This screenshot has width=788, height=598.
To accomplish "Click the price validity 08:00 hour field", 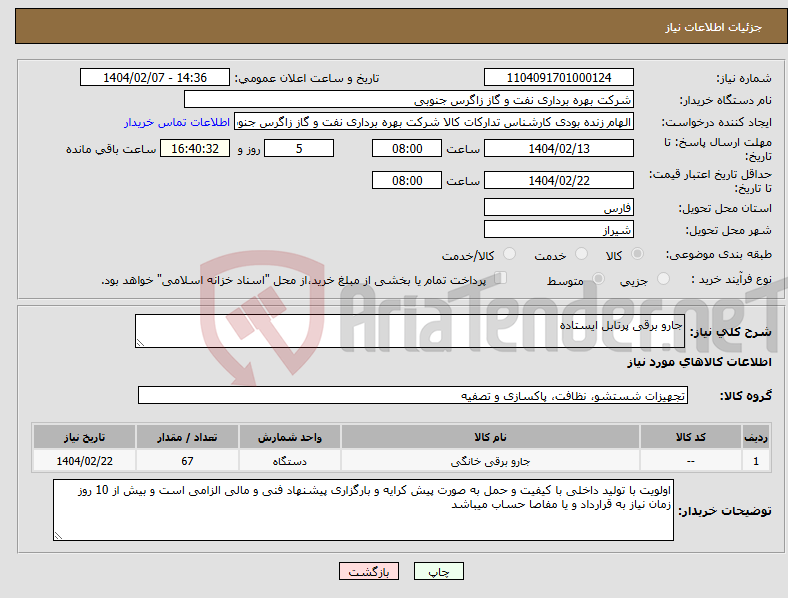I will (407, 180).
